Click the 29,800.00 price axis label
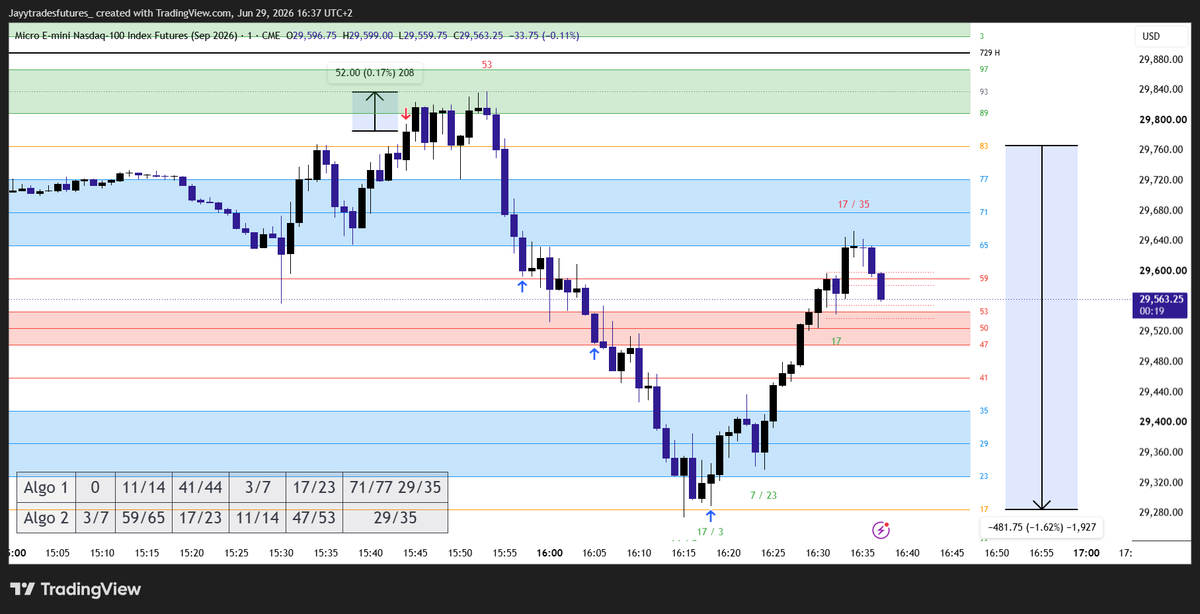Viewport: 1200px width, 614px height. pos(1161,120)
